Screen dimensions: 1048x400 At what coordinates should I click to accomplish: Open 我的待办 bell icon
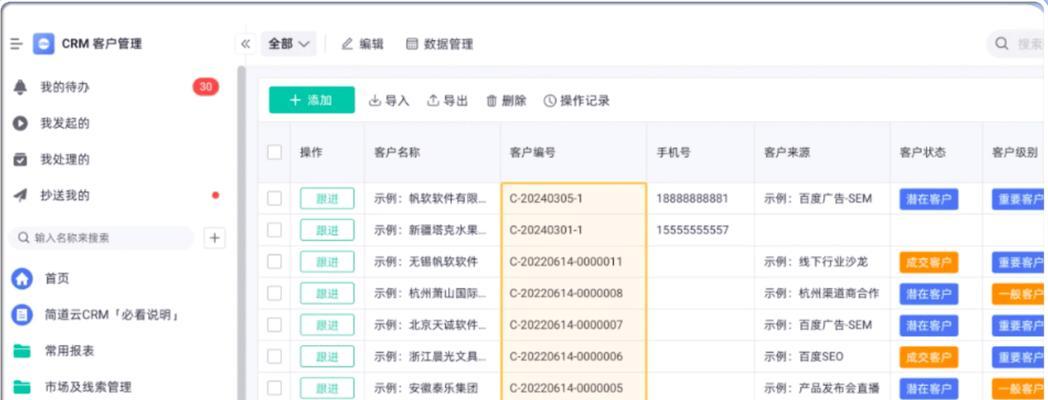(x=21, y=87)
